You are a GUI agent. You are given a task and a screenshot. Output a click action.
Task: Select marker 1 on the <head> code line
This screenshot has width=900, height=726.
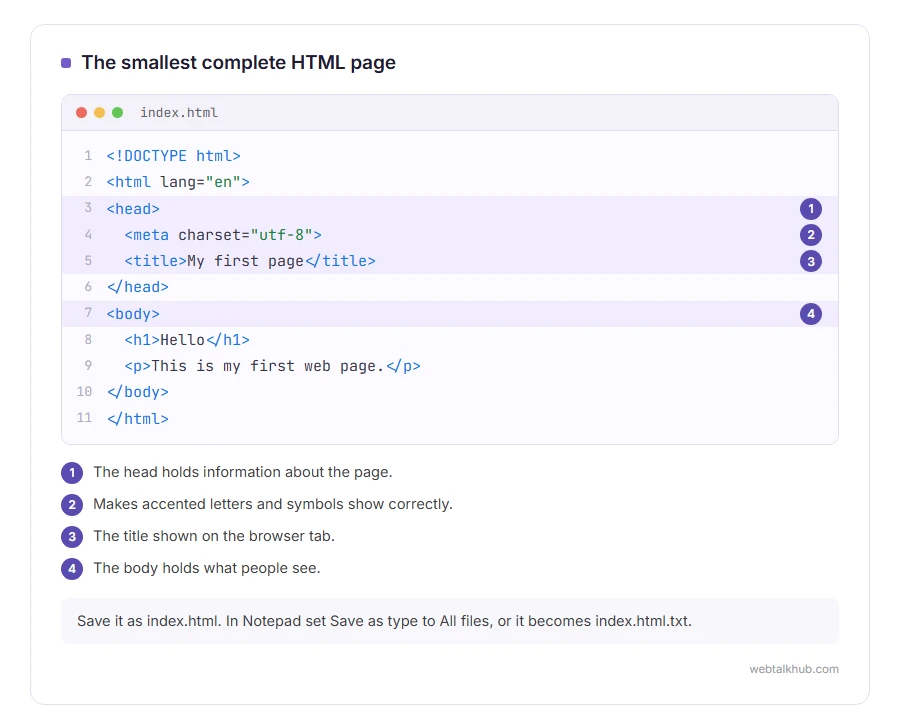tap(810, 209)
